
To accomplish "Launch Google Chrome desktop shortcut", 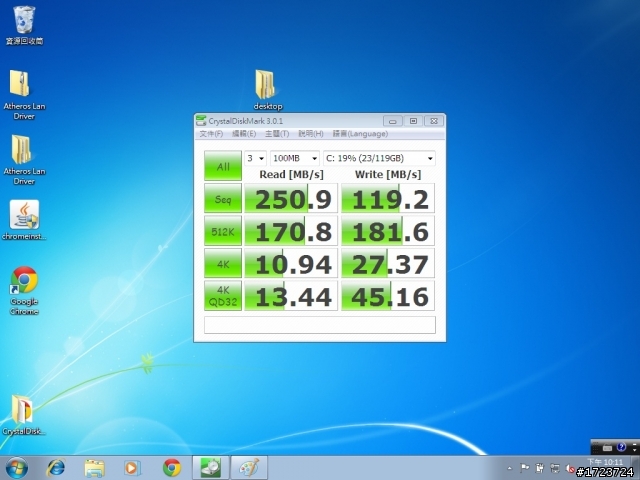I will tap(24, 291).
